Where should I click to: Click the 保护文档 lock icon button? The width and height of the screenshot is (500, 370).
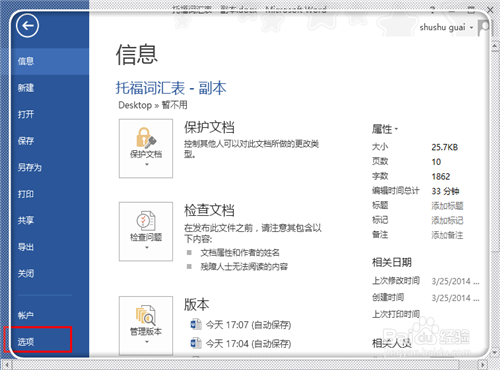click(146, 148)
